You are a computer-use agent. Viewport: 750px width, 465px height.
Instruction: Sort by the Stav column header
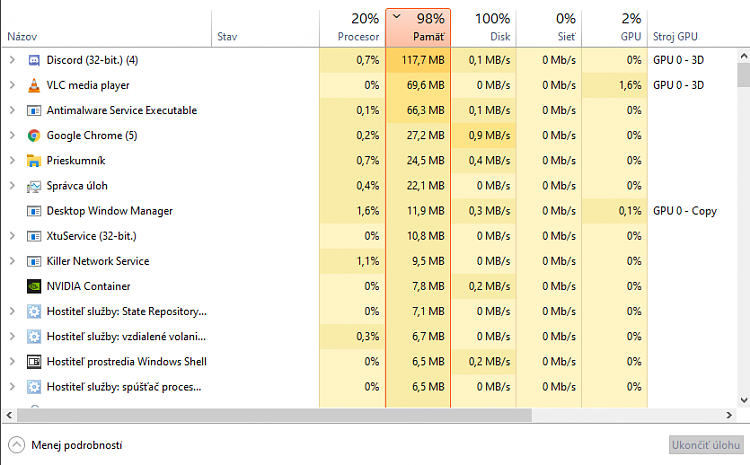(x=265, y=28)
